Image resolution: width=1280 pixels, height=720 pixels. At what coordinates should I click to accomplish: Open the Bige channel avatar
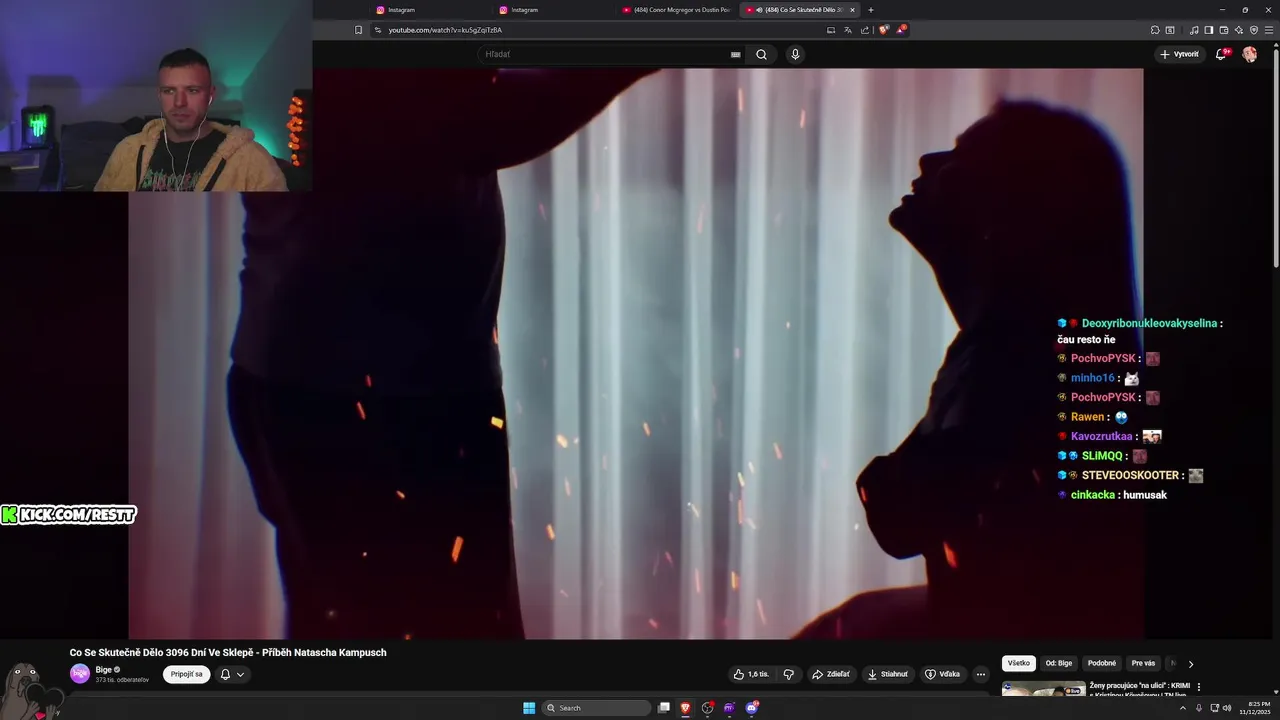coord(80,673)
